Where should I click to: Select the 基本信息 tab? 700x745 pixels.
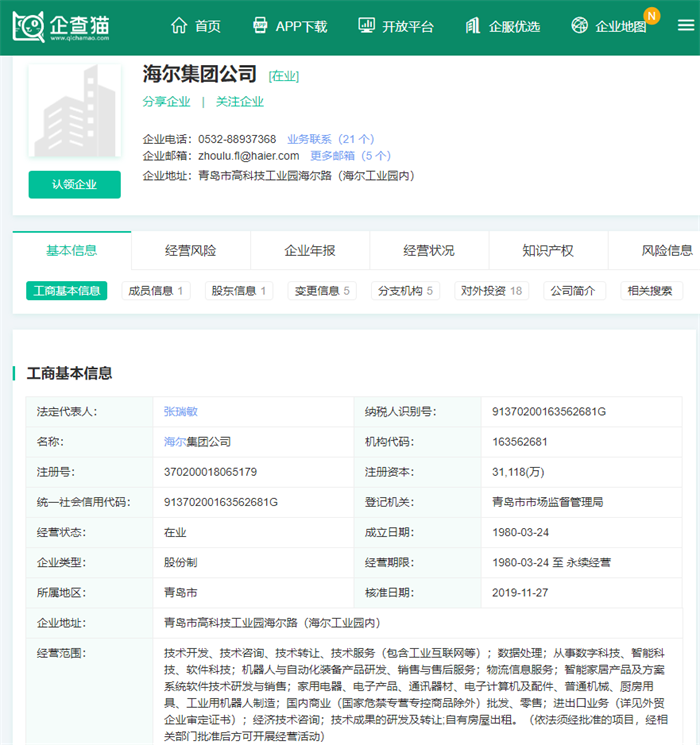(72, 250)
